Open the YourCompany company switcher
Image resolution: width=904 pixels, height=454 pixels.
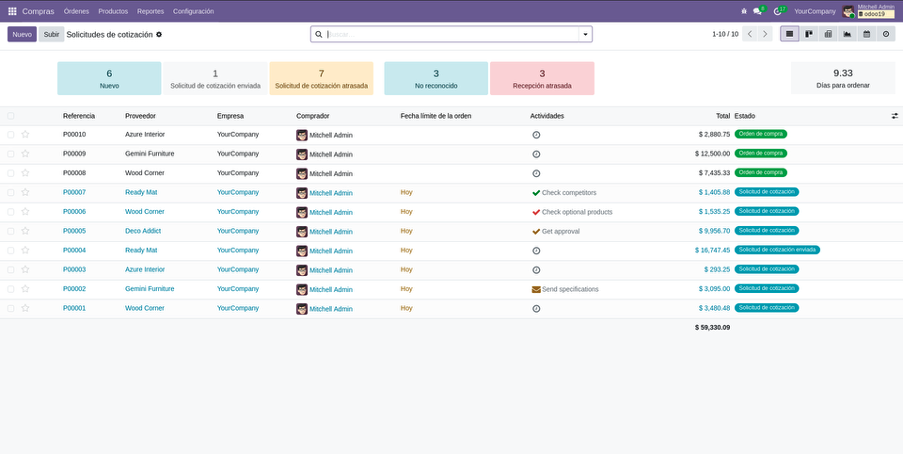pos(815,11)
